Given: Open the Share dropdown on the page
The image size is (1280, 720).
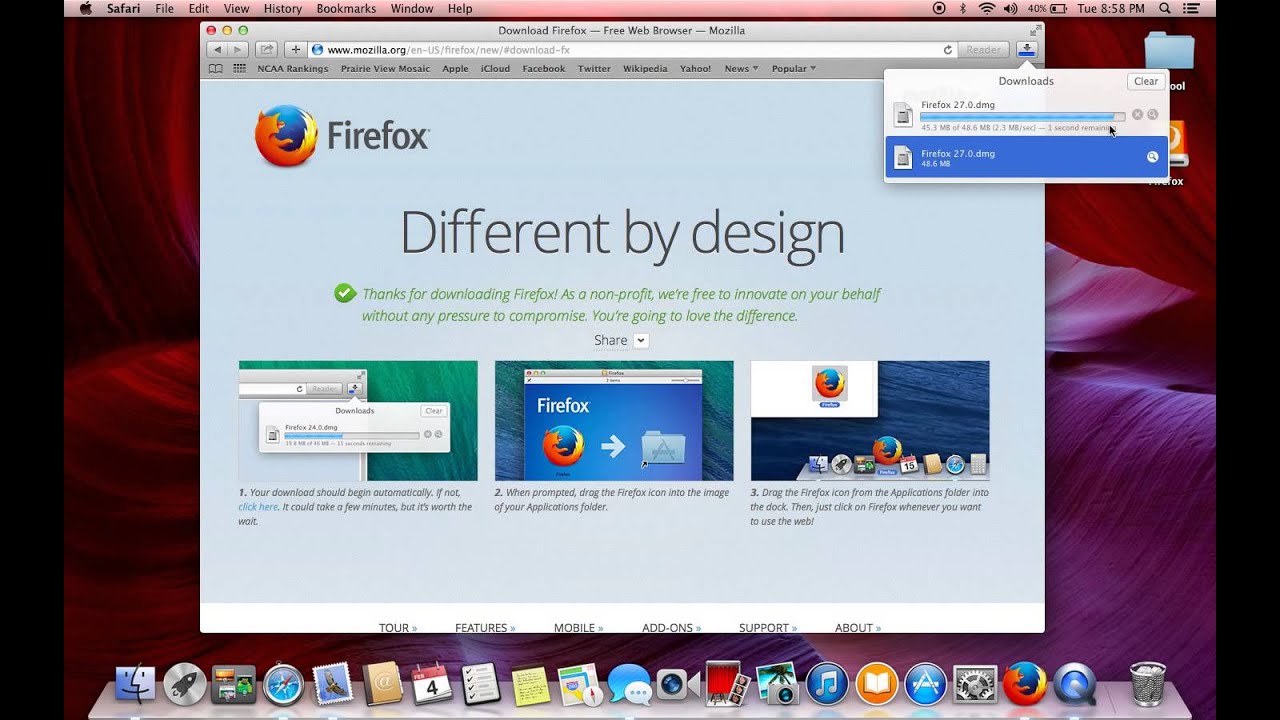Looking at the screenshot, I should [641, 340].
